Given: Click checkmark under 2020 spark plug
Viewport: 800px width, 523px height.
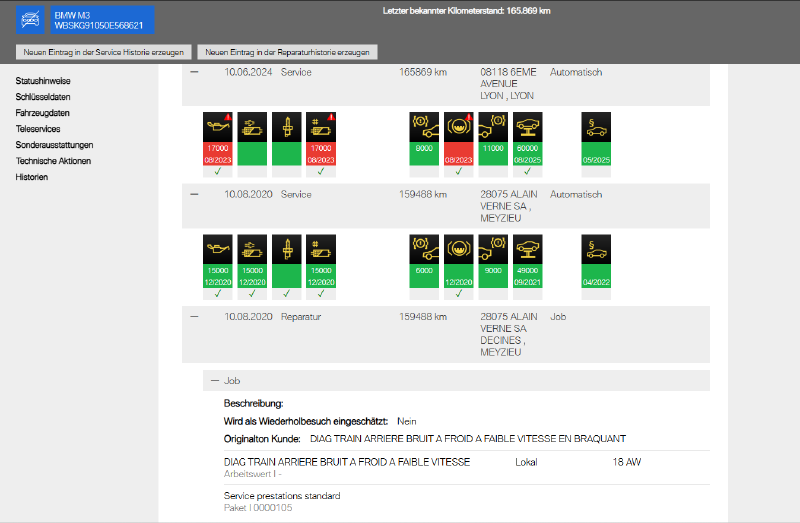Looking at the screenshot, I should [287, 293].
